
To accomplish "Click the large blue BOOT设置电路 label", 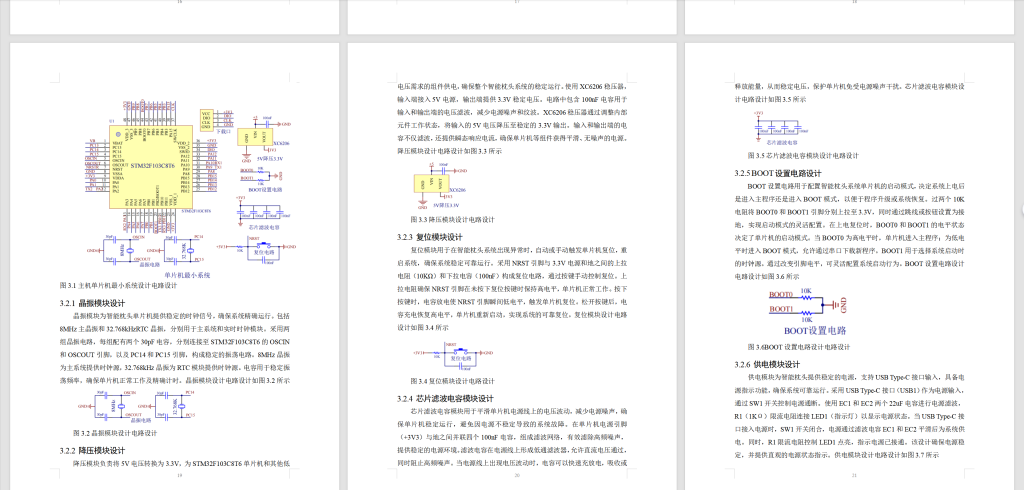I will (814, 331).
